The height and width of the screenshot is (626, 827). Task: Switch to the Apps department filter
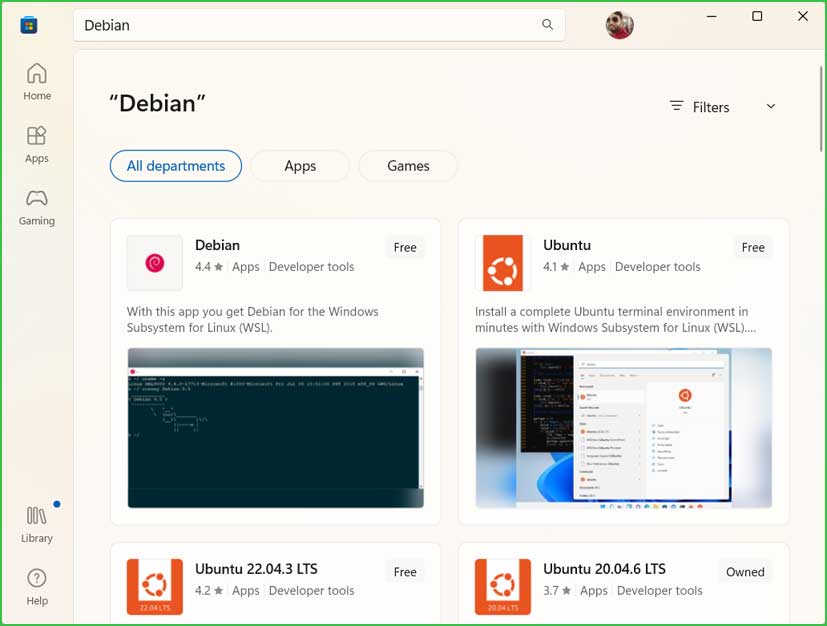pyautogui.click(x=300, y=166)
